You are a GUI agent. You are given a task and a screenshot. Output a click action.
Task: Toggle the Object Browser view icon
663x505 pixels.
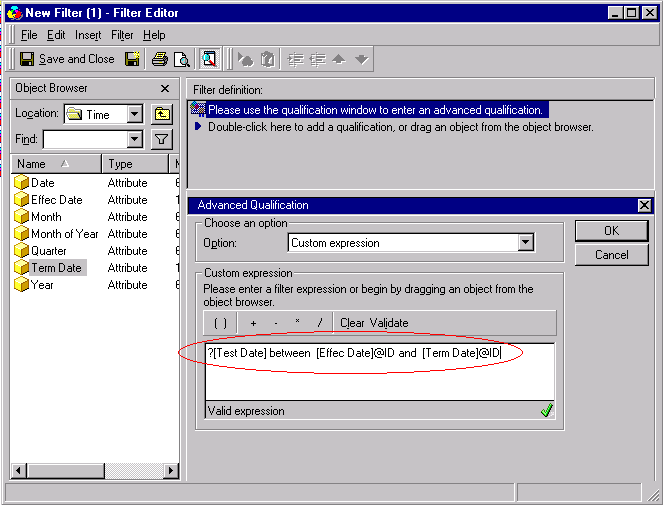pyautogui.click(x=209, y=59)
